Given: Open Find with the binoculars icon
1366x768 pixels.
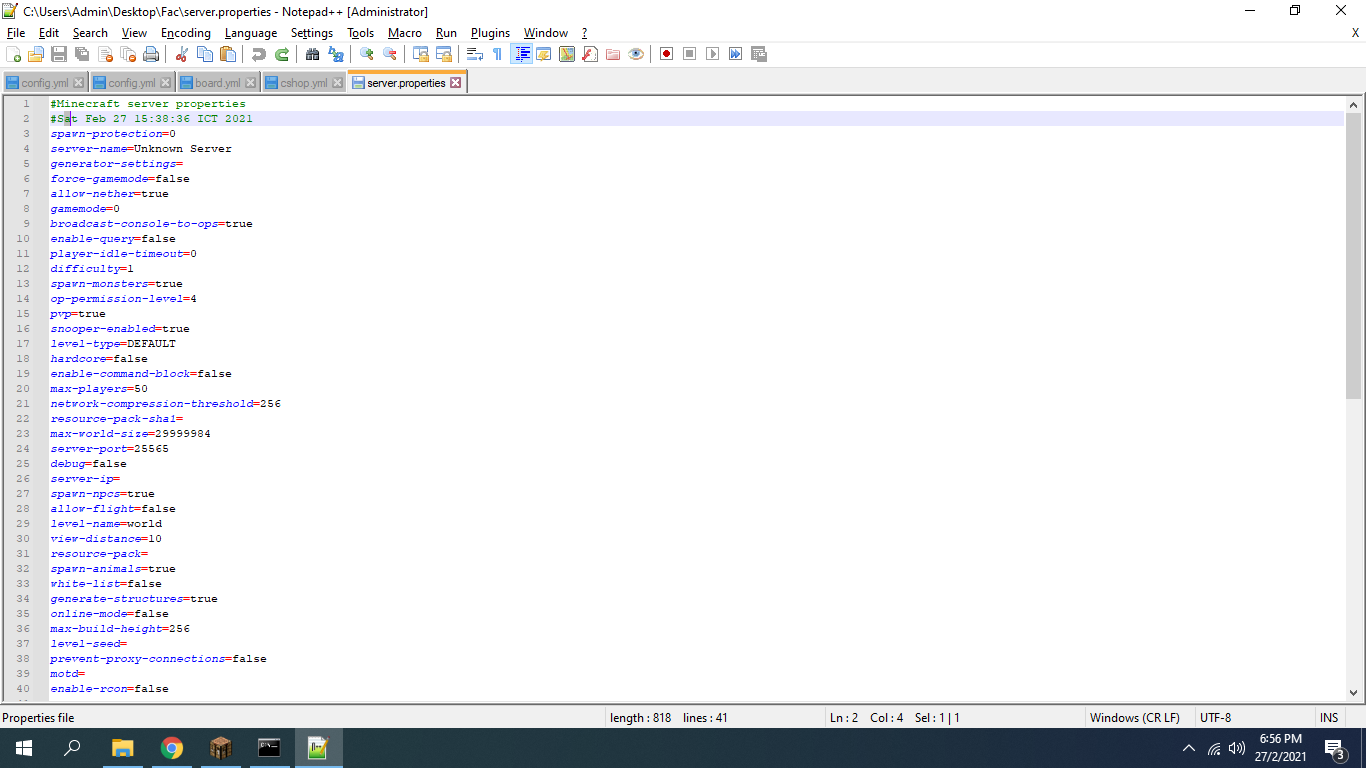Looking at the screenshot, I should pyautogui.click(x=313, y=54).
